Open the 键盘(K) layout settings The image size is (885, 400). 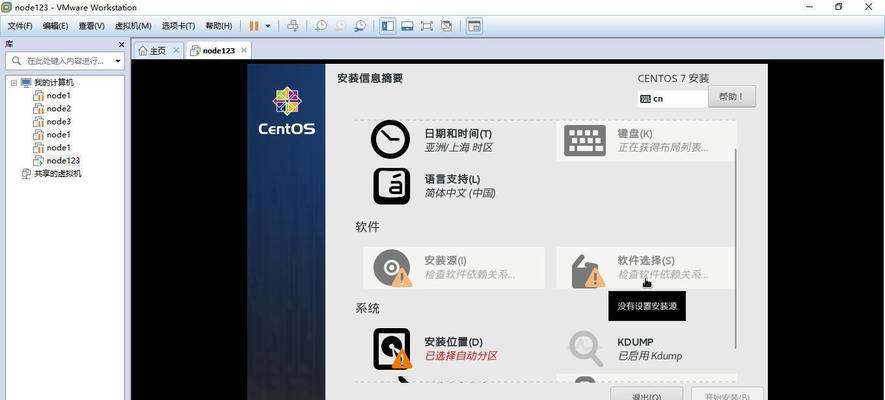[x=646, y=140]
